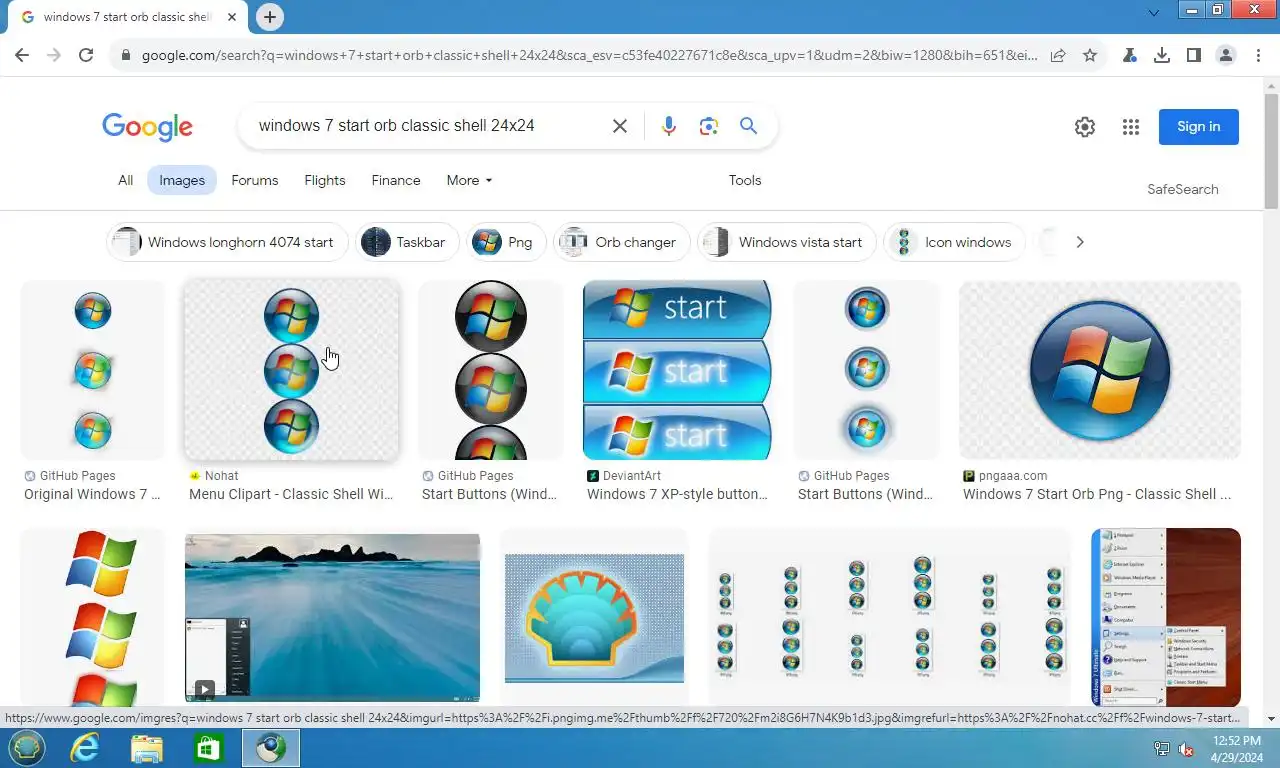Sign in to Google
The image size is (1280, 768).
coord(1199,126)
